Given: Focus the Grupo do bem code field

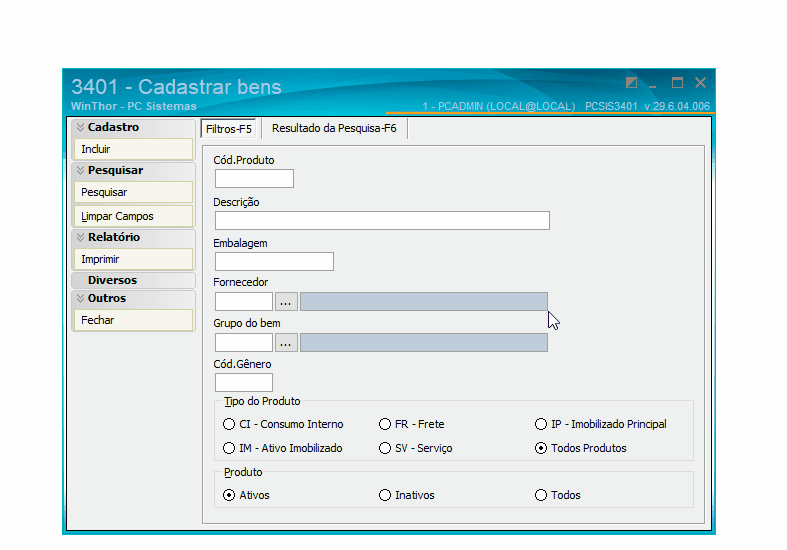Looking at the screenshot, I should tap(244, 343).
